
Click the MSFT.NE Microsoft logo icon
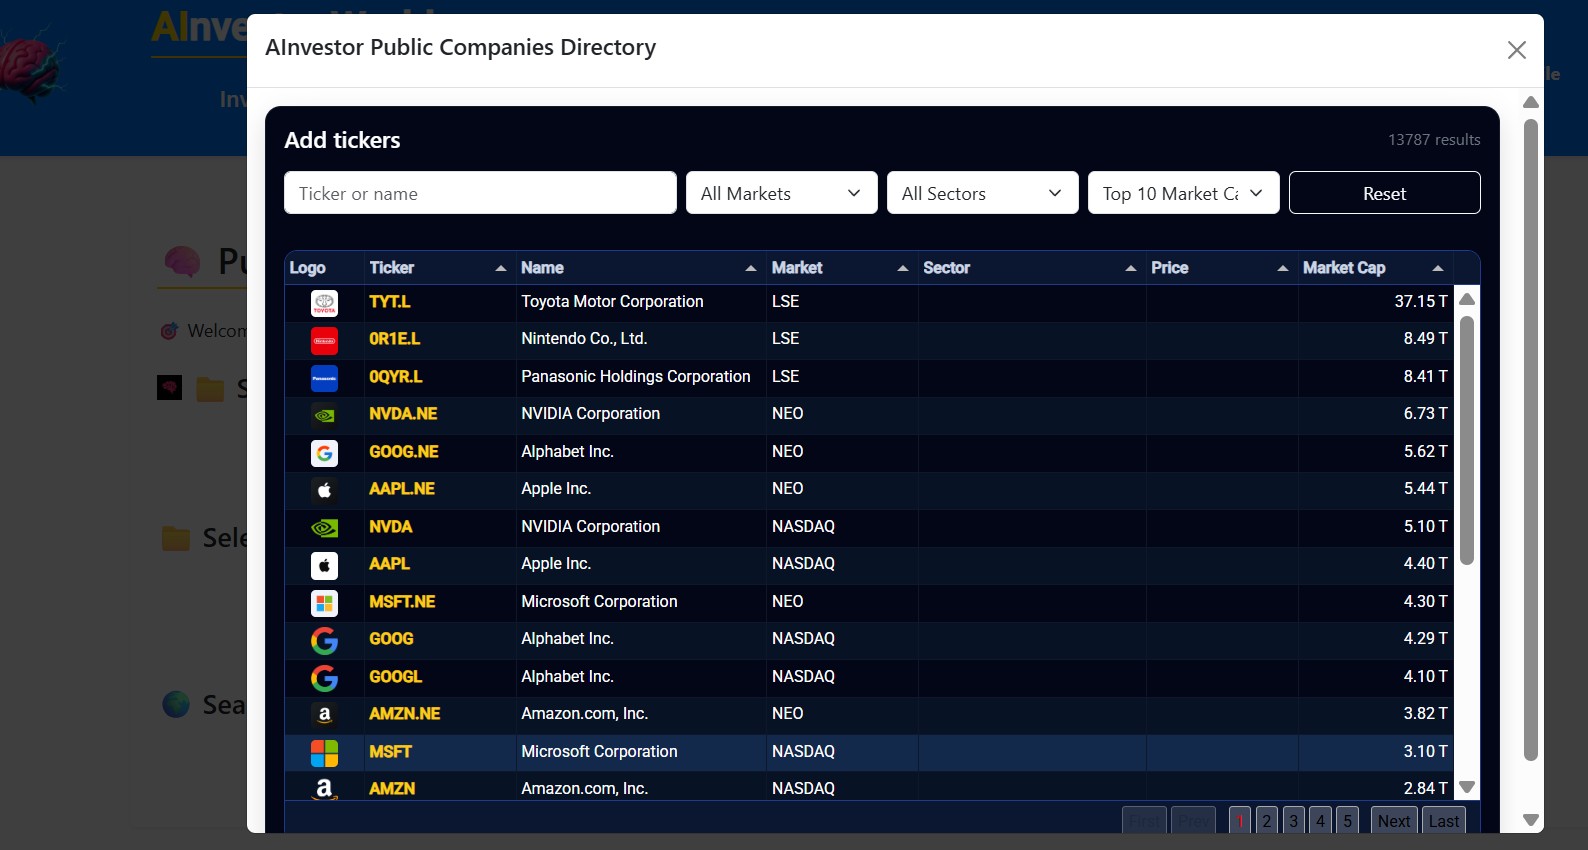tap(324, 603)
